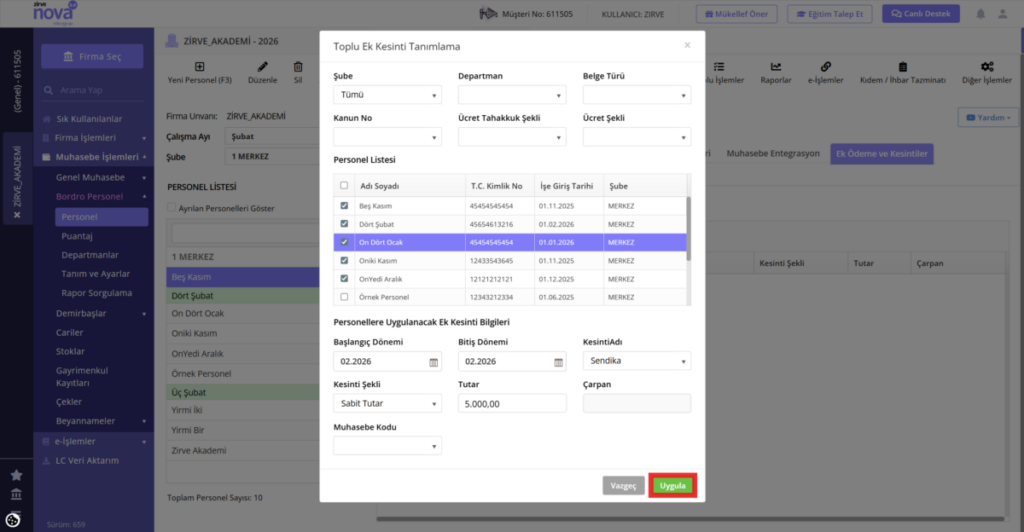The height and width of the screenshot is (532, 1024).
Task: Click Canlı Destek button
Action: (921, 14)
